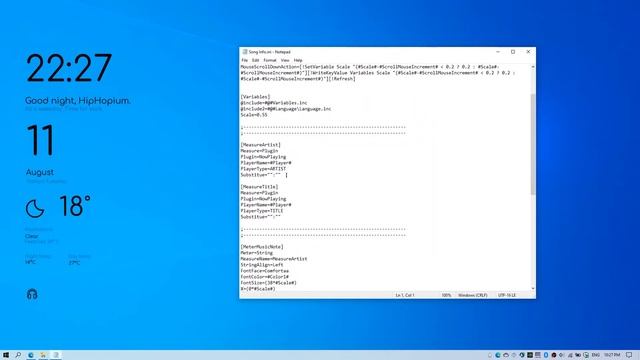The image size is (640, 360).
Task: Open Microsoft Edge from the taskbar
Action: (31, 355)
